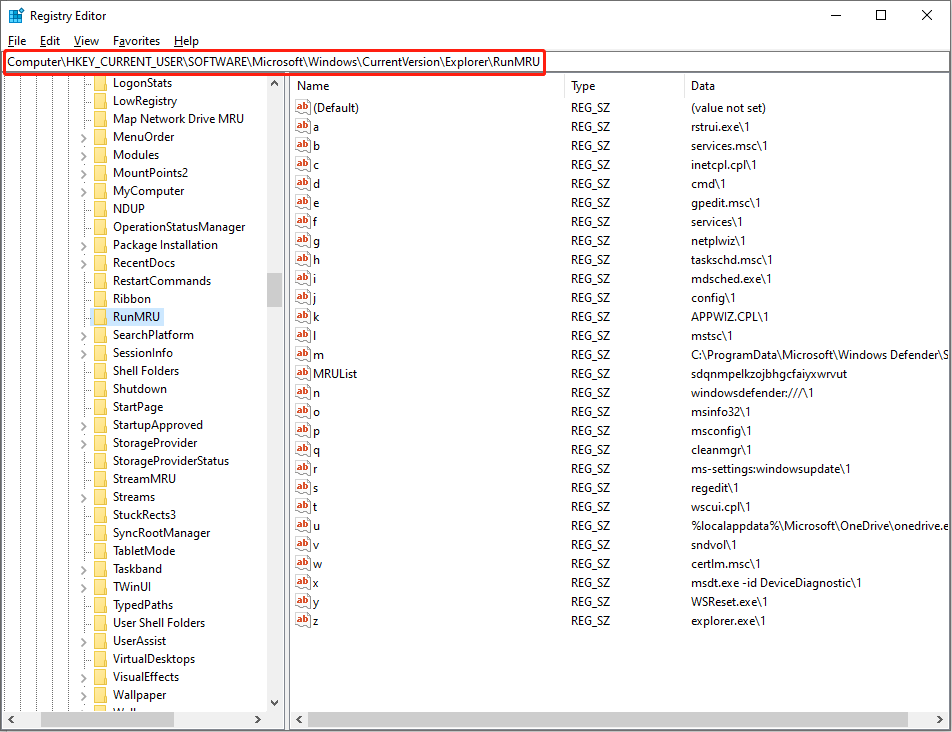Click the StreamMRU folder icon
Viewport: 952px width, 732px height.
[101, 479]
